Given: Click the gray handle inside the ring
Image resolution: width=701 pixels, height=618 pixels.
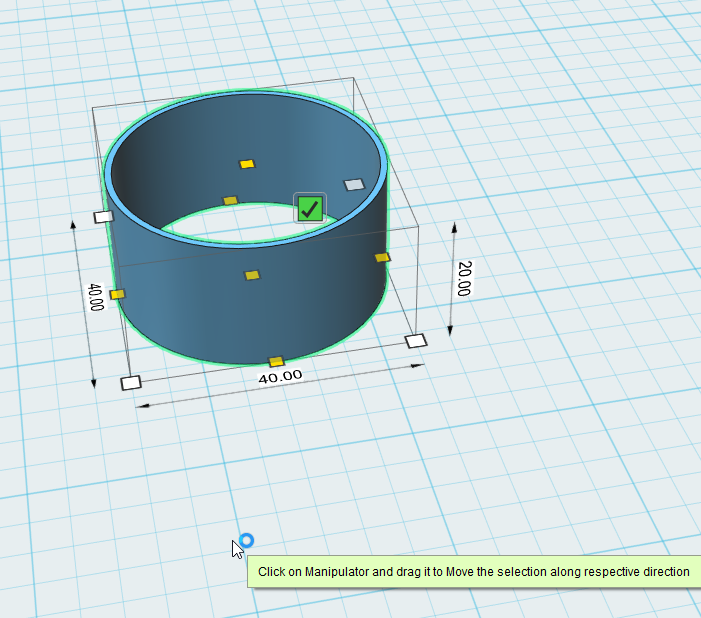Looking at the screenshot, I should (354, 185).
